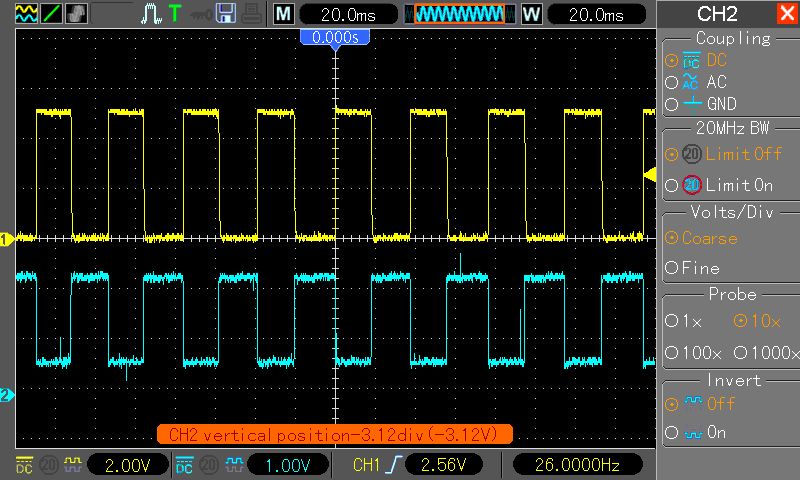Click the 0.000s horizontal trigger position marker
800x480 pixels.
click(x=335, y=37)
